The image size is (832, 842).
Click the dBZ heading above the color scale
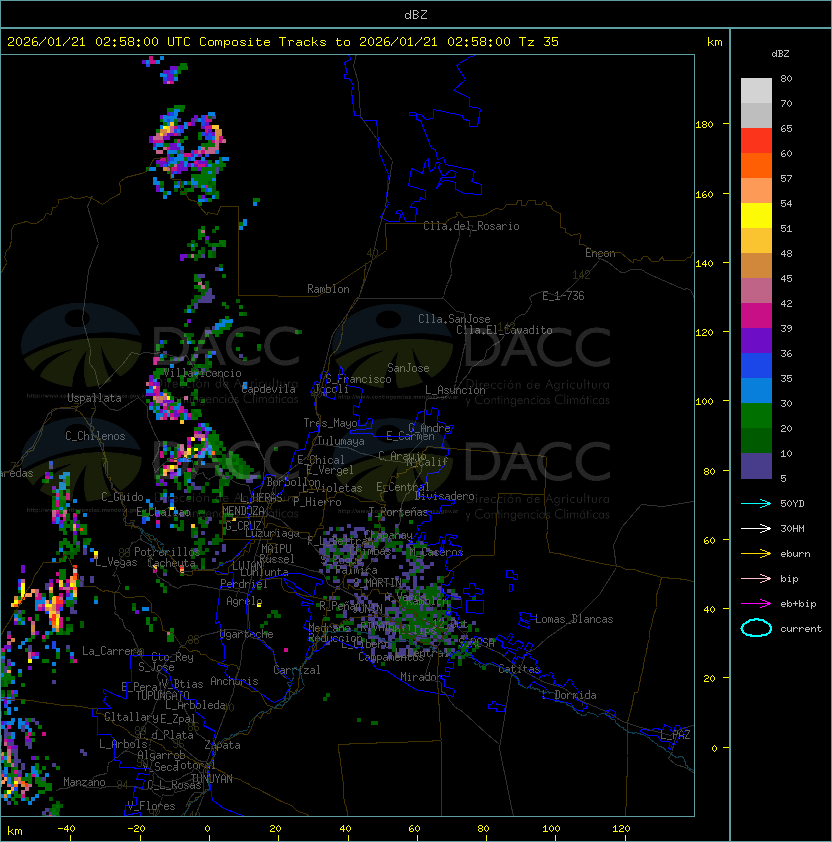coord(780,54)
